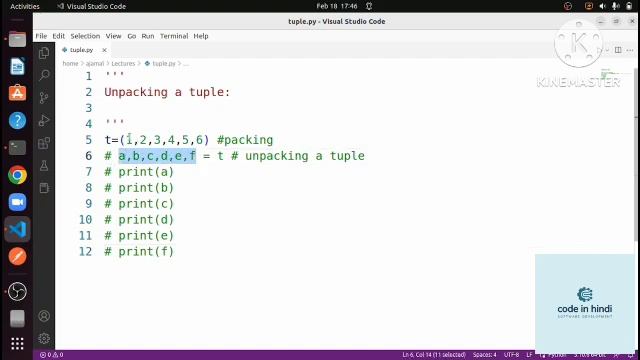640x360 pixels.
Task: Click line number 10 in the gutter
Action: [85, 220]
